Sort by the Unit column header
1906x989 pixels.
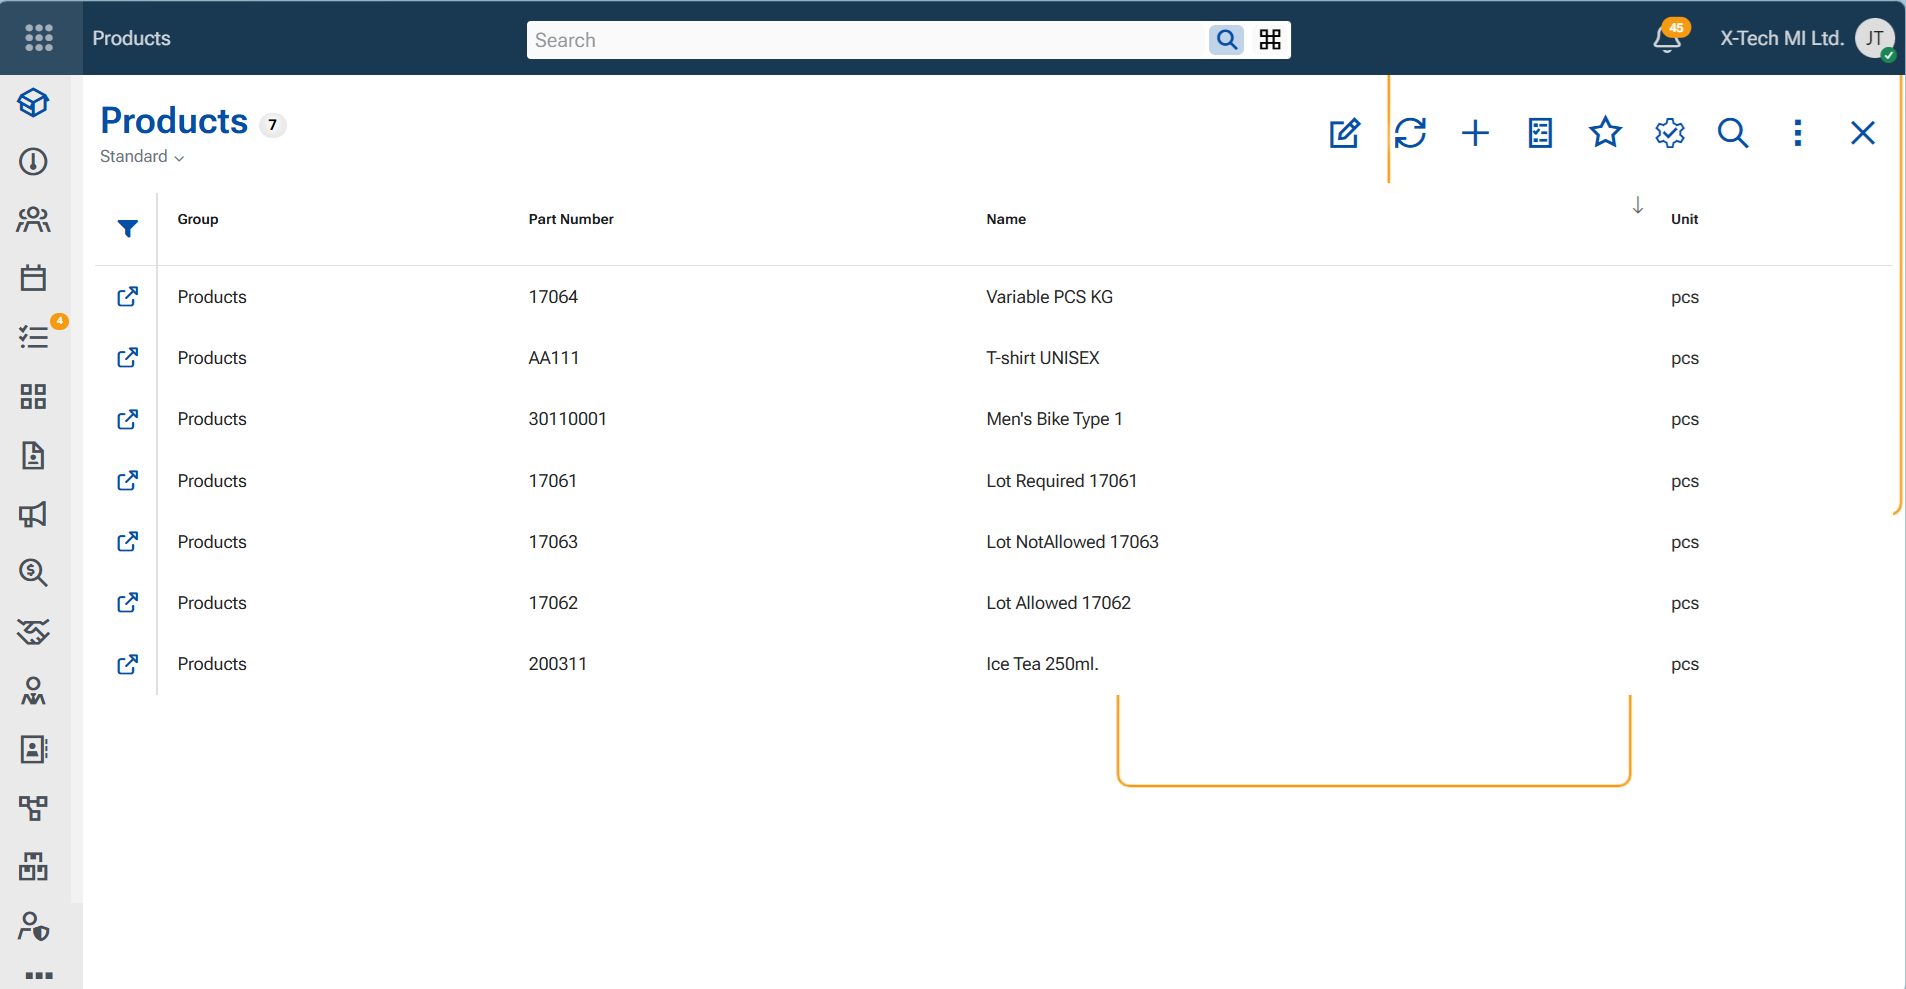point(1684,219)
